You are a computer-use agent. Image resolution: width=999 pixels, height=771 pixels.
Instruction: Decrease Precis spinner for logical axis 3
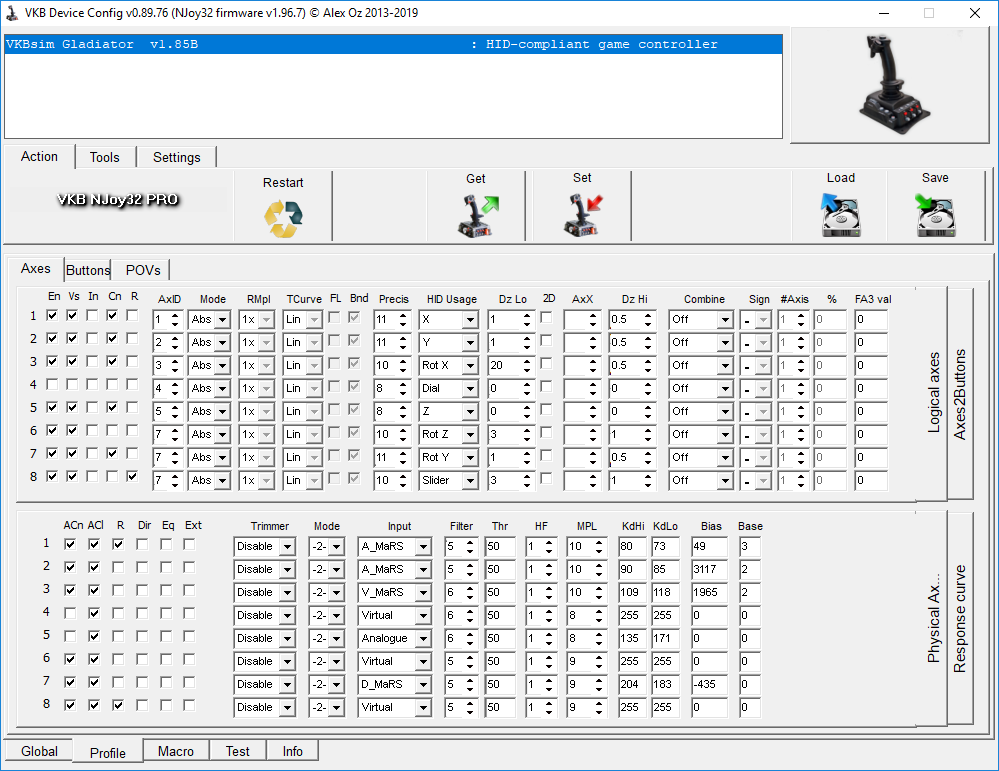[403, 370]
